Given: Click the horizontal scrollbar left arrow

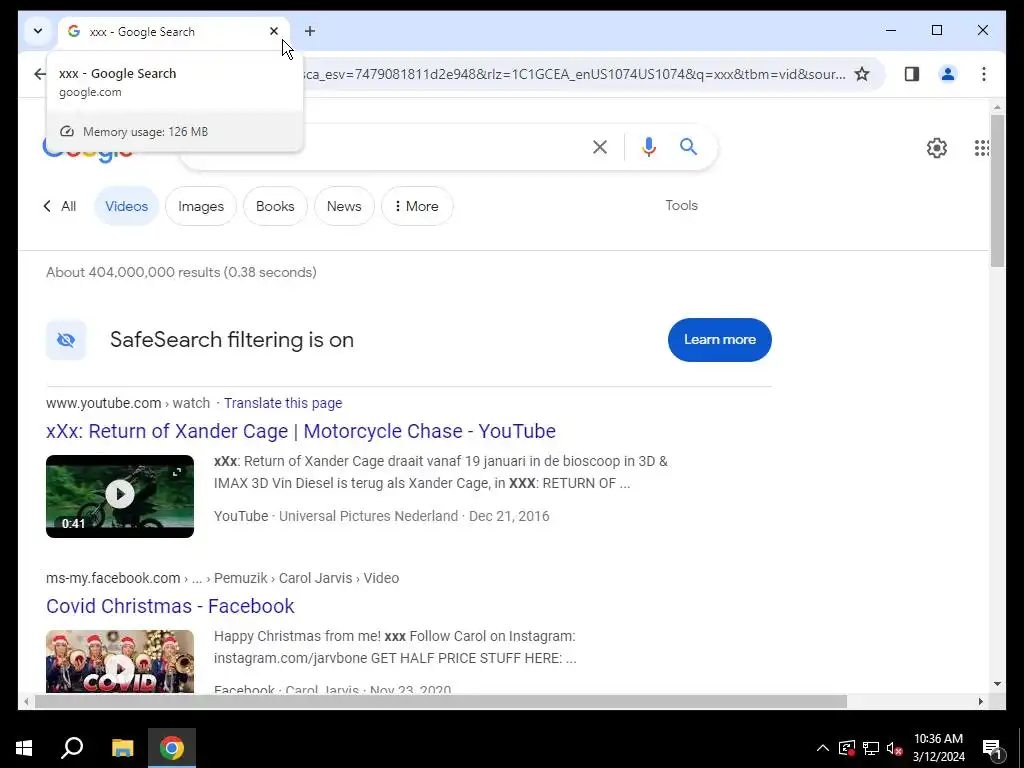Looking at the screenshot, I should click(26, 701).
